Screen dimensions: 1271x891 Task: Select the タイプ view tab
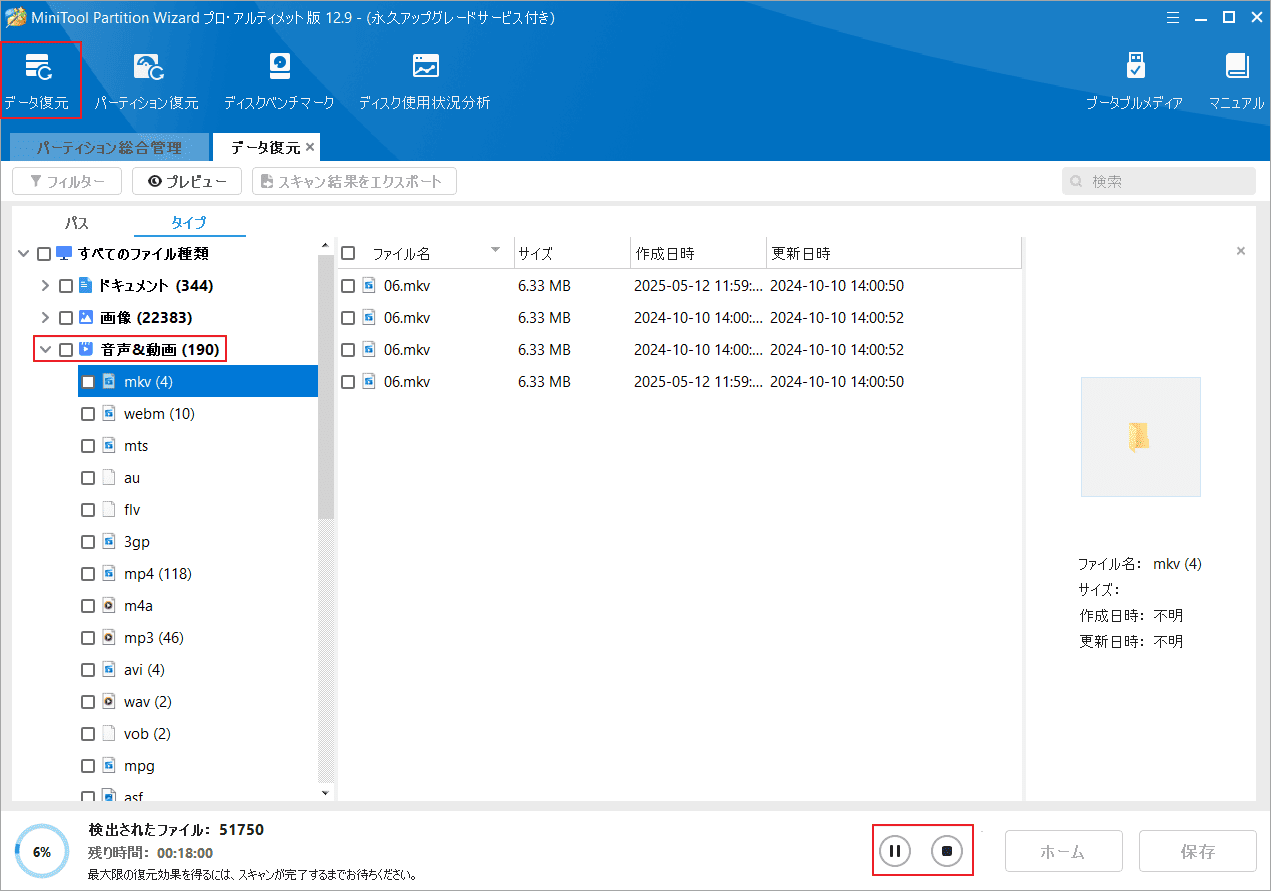point(189,223)
